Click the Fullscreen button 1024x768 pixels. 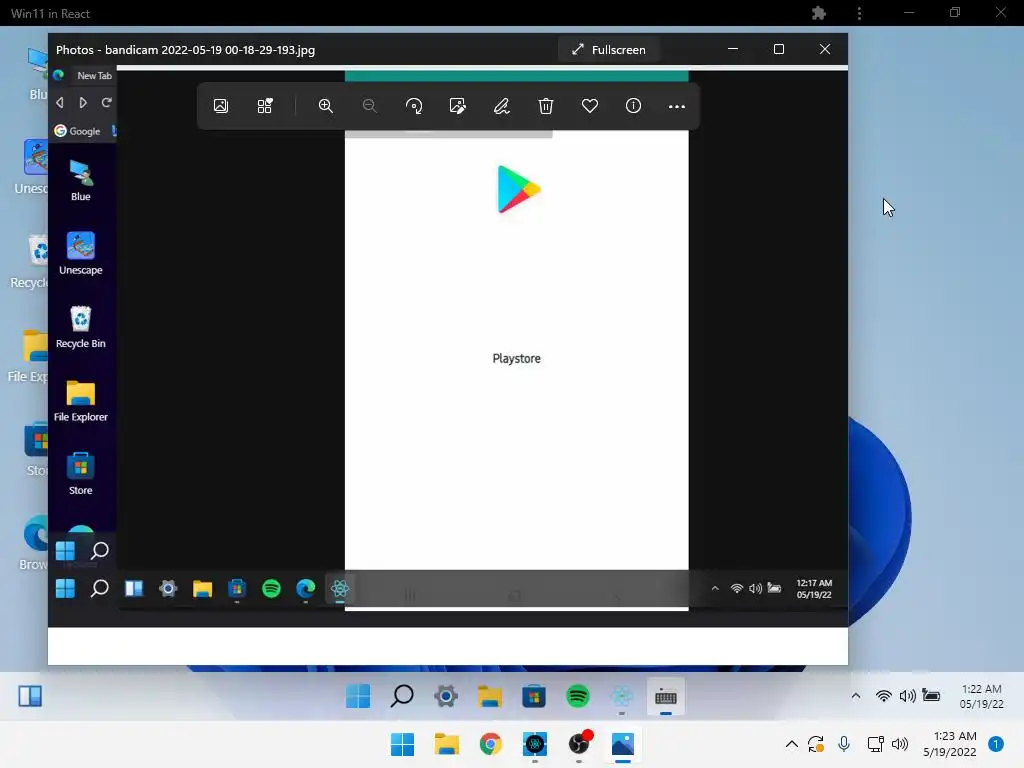pos(609,50)
